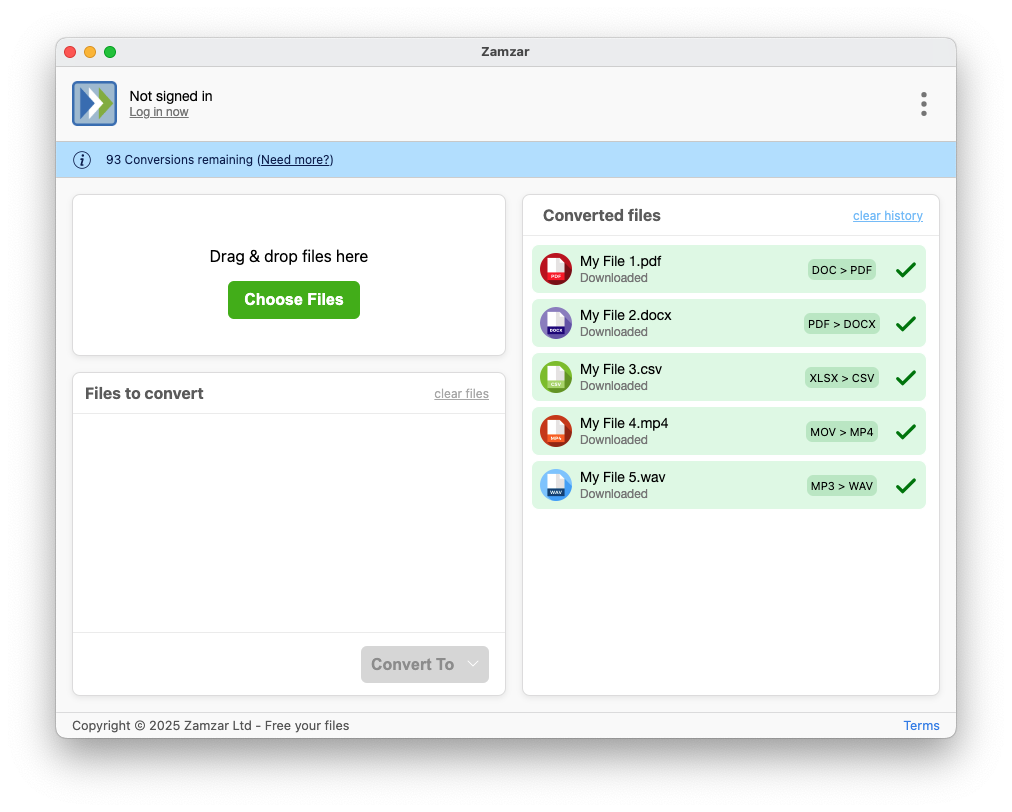Image resolution: width=1012 pixels, height=812 pixels.
Task: Click the DOCX file icon for My File 2
Action: (x=556, y=323)
